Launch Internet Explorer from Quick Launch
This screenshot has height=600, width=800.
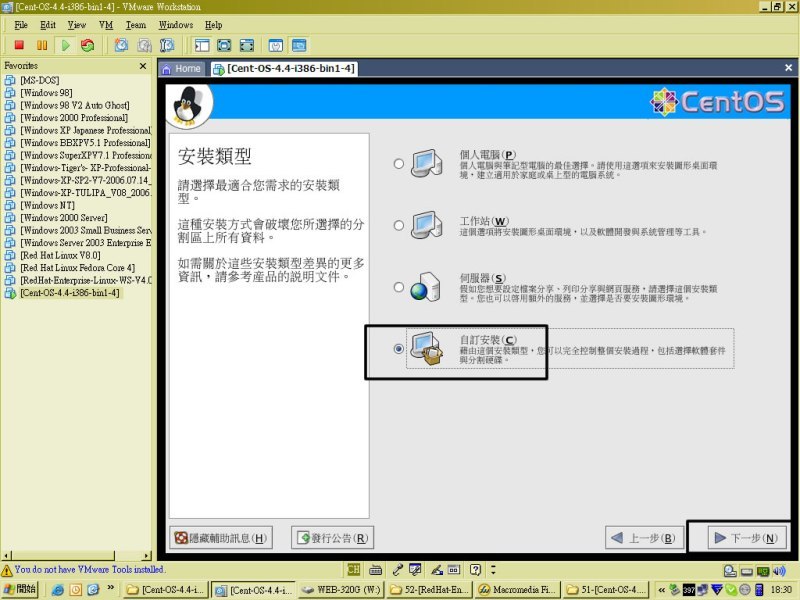pyautogui.click(x=58, y=590)
